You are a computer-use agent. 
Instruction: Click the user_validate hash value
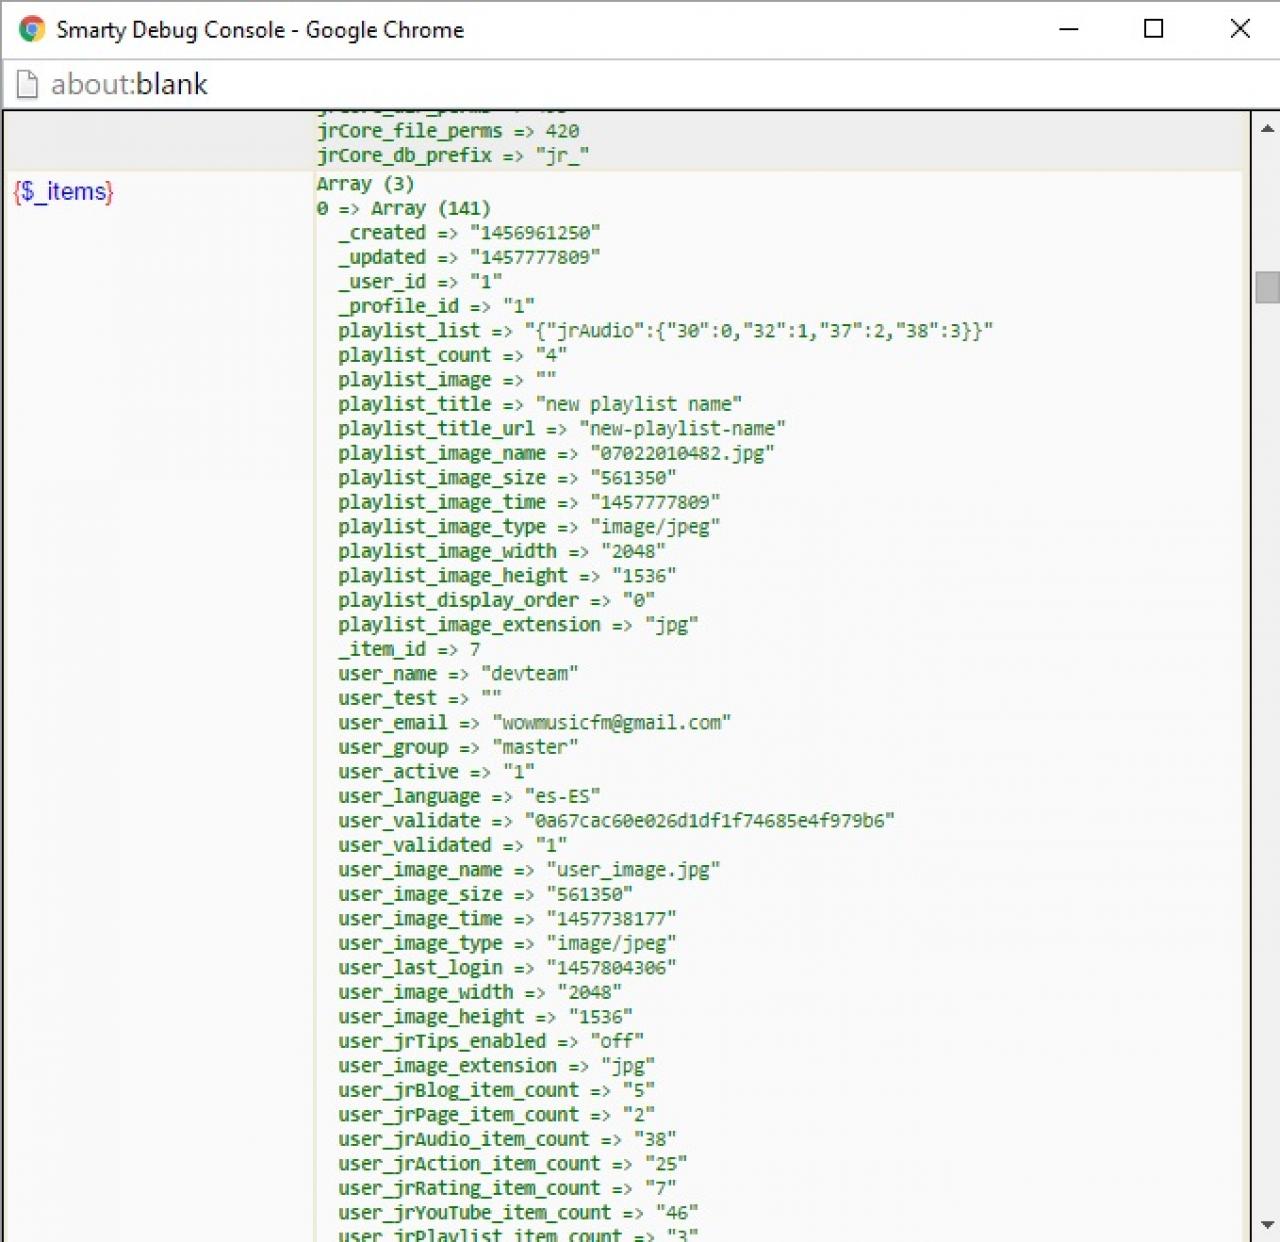pyautogui.click(x=709, y=821)
